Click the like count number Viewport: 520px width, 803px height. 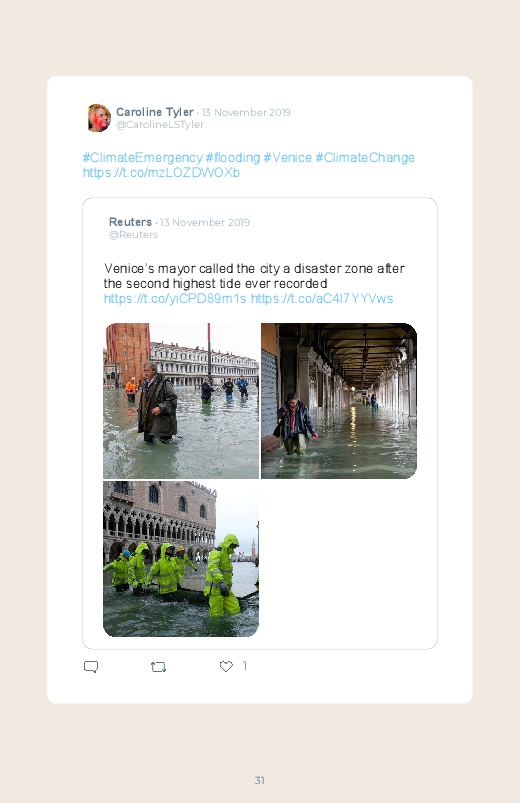pyautogui.click(x=244, y=665)
